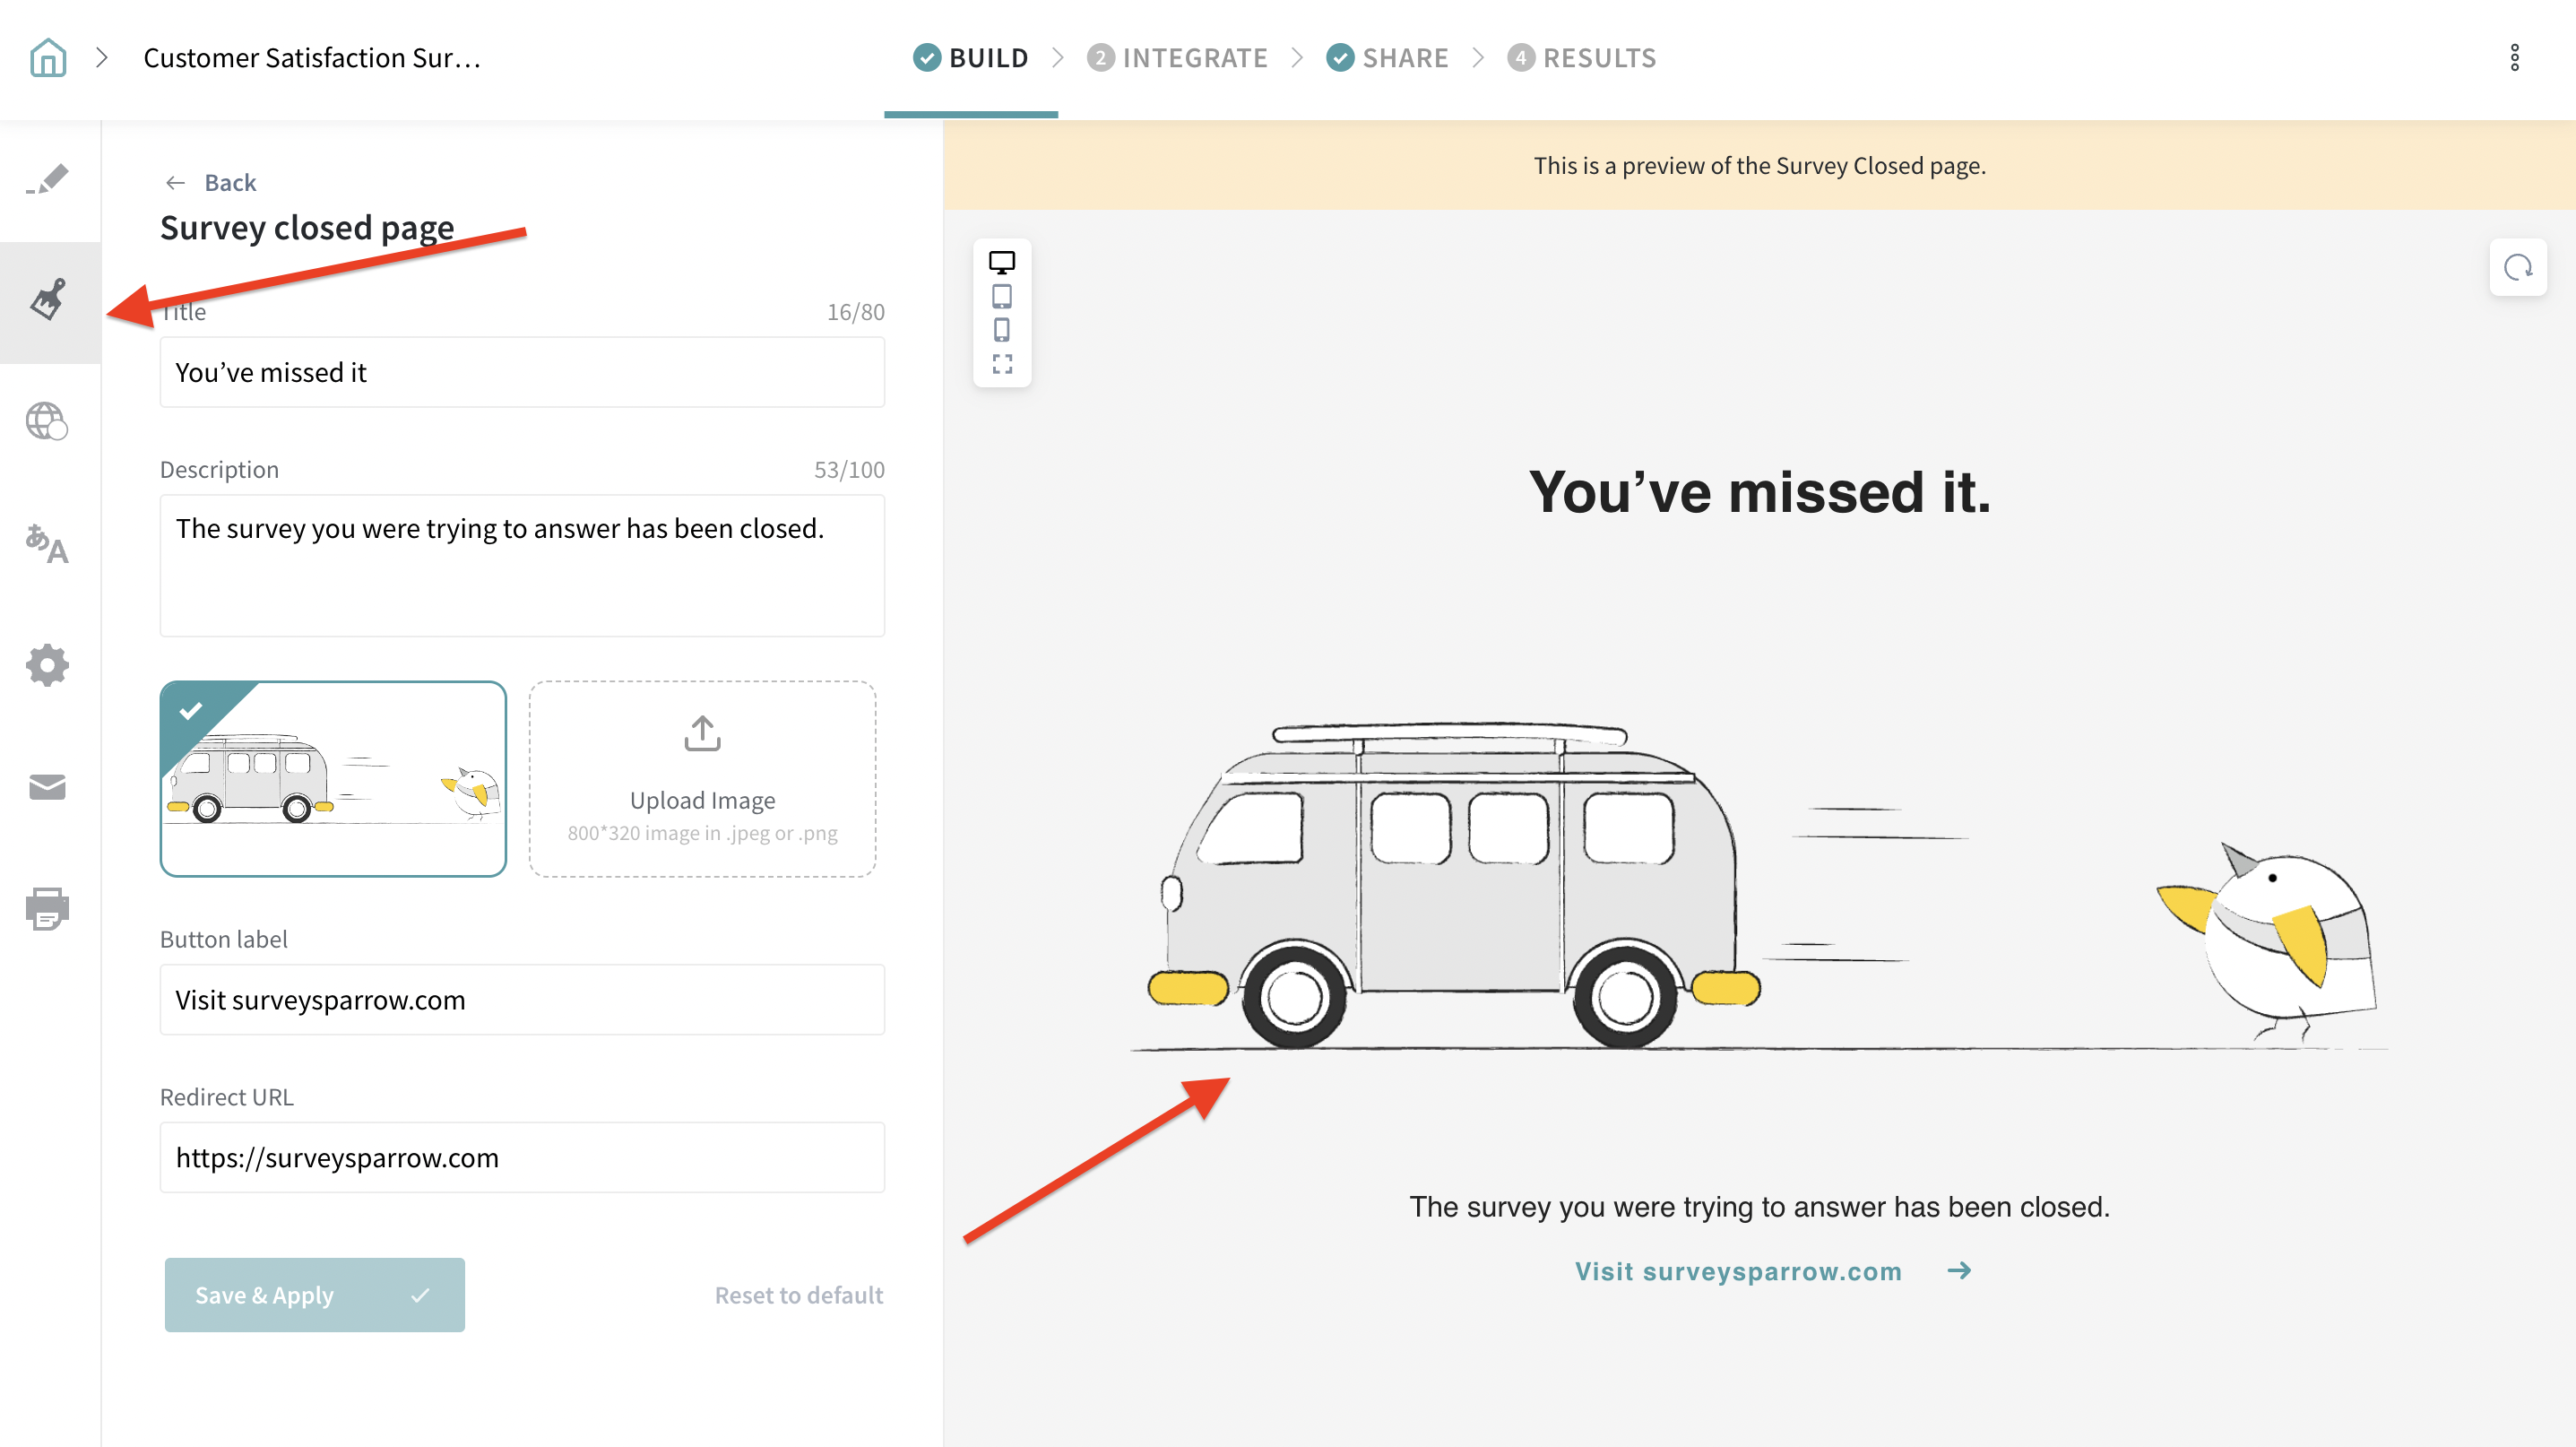The width and height of the screenshot is (2576, 1447).
Task: Switch preview to mobile phone view
Action: pyautogui.click(x=1001, y=330)
